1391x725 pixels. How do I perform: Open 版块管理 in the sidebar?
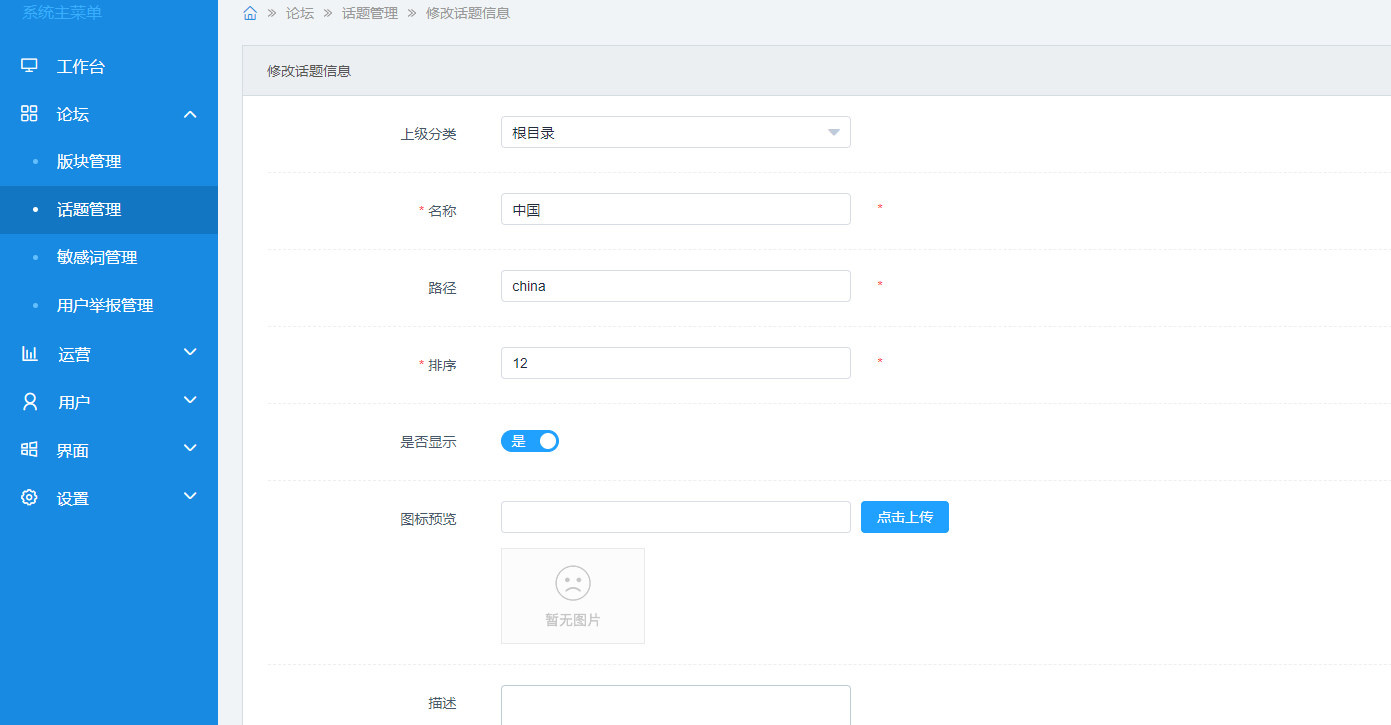[89, 162]
